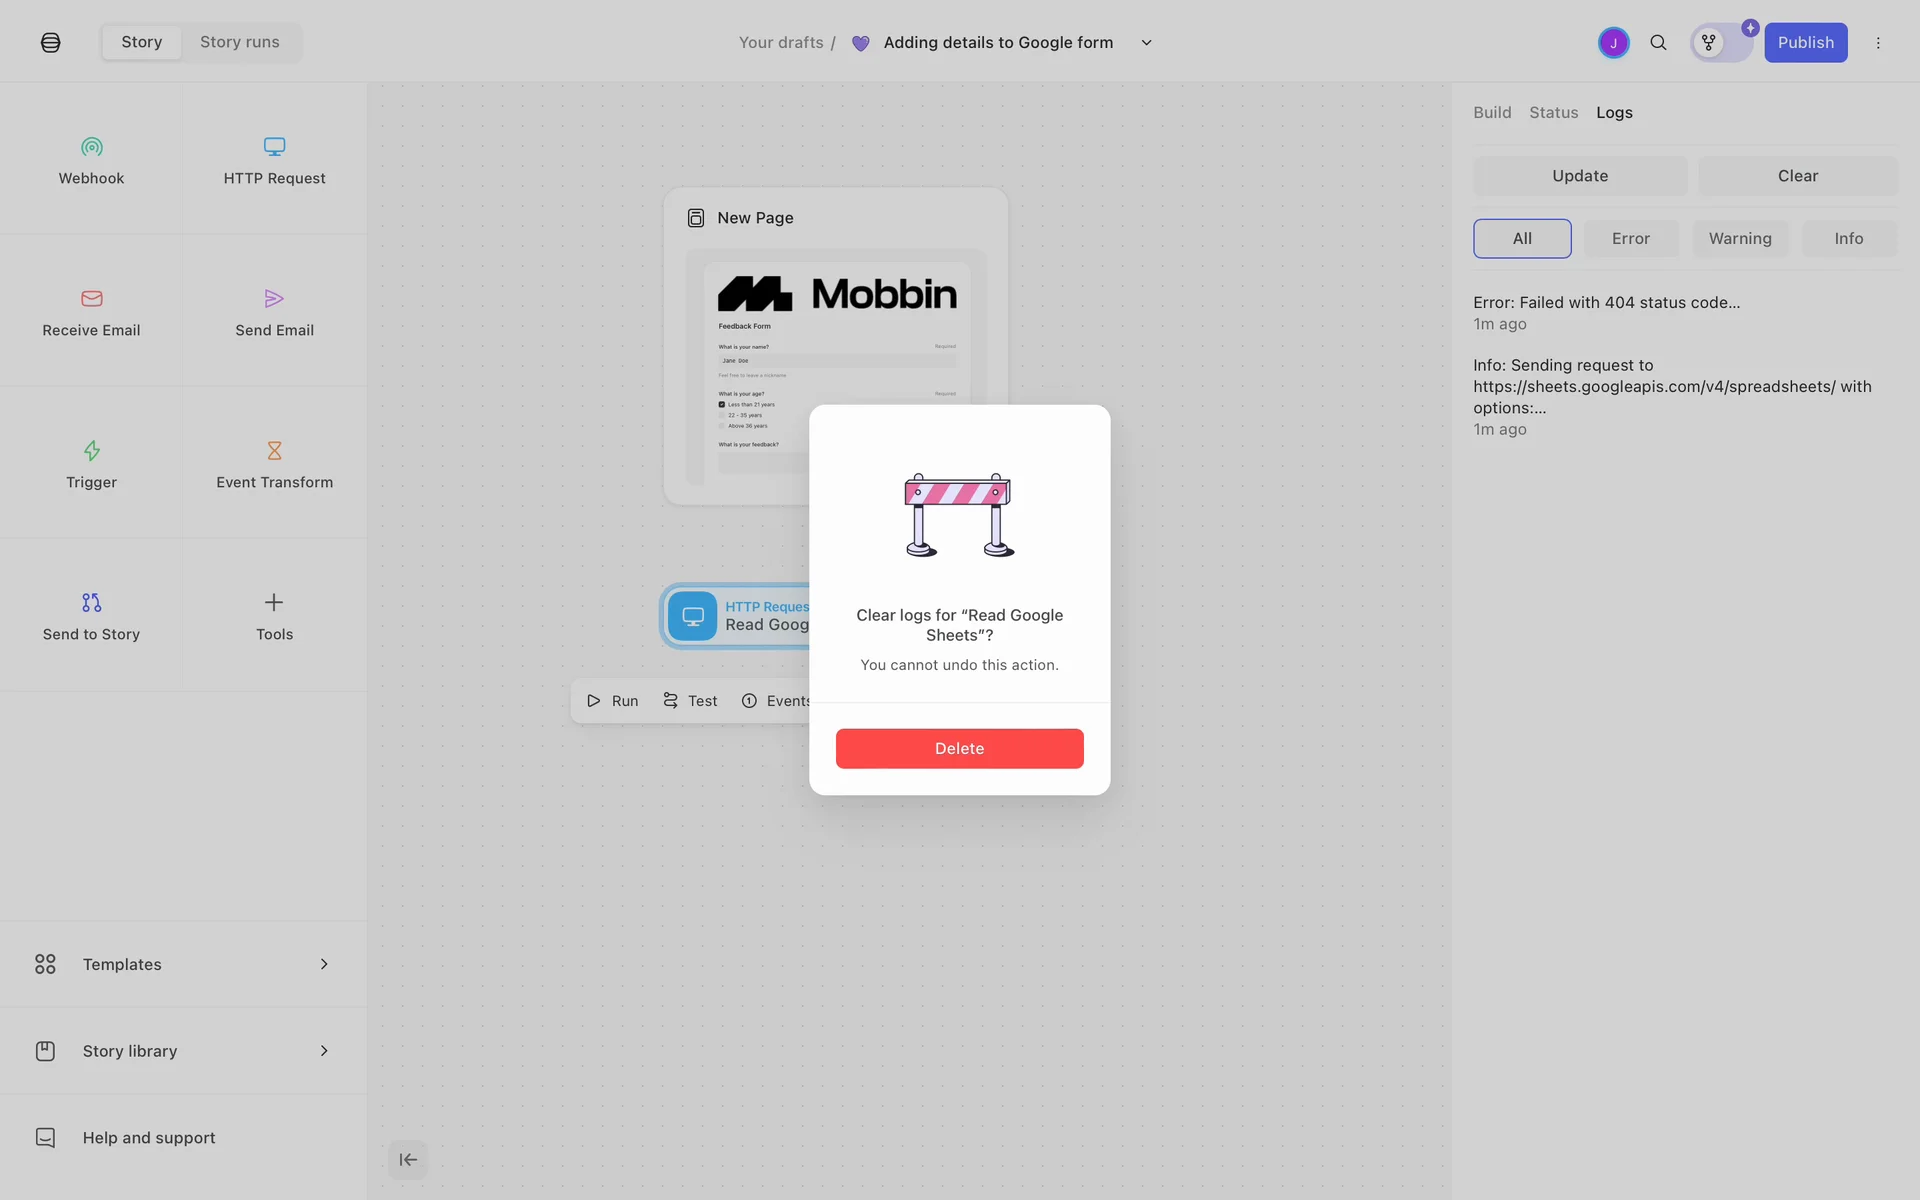Expand the Story library section
This screenshot has width=1920, height=1200.
click(x=183, y=1051)
